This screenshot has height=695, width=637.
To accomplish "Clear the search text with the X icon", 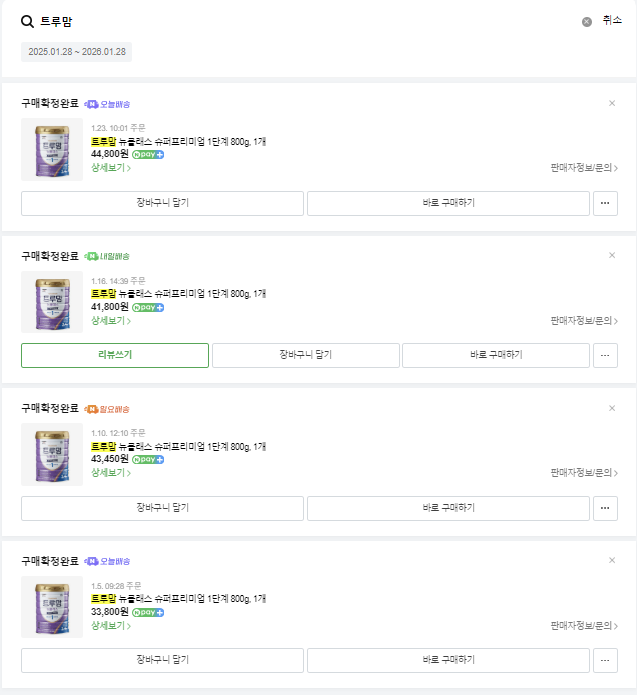I will 587,21.
